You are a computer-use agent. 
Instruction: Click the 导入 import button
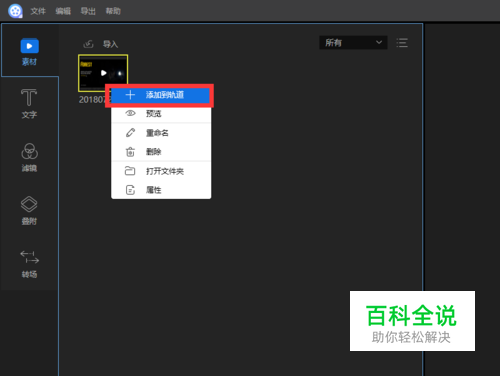tap(110, 44)
